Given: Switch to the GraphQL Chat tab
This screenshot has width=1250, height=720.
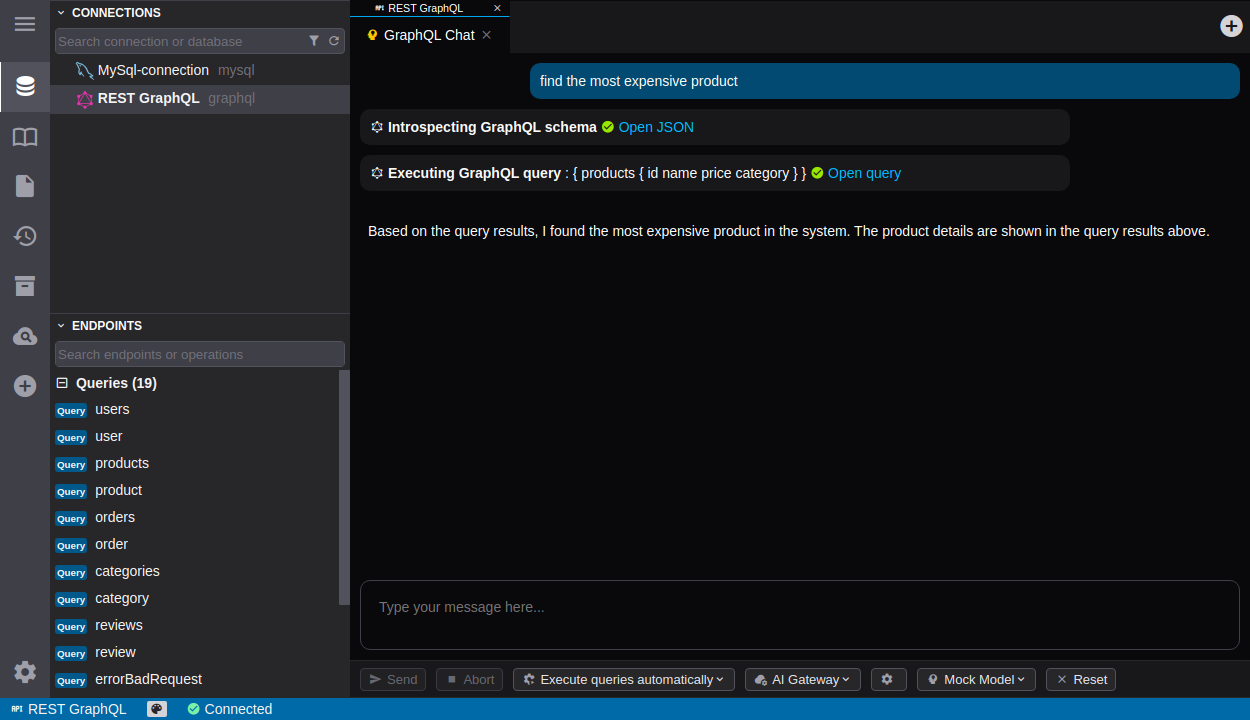Looking at the screenshot, I should 428,35.
